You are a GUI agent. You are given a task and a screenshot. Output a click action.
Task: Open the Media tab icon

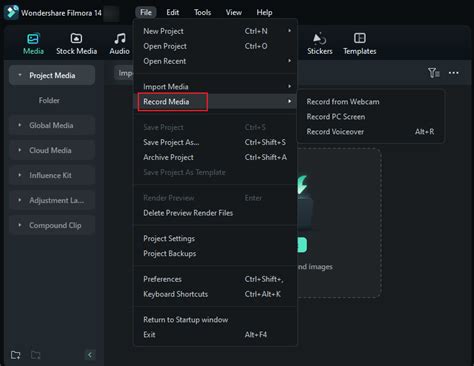33,39
